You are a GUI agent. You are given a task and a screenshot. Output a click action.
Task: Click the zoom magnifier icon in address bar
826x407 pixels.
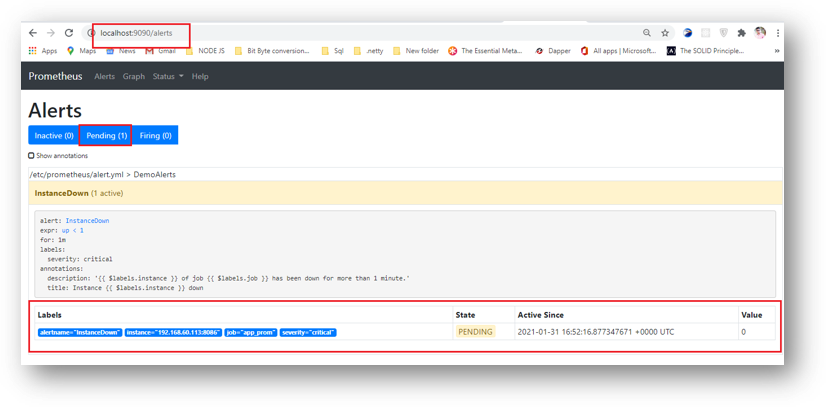[646, 33]
